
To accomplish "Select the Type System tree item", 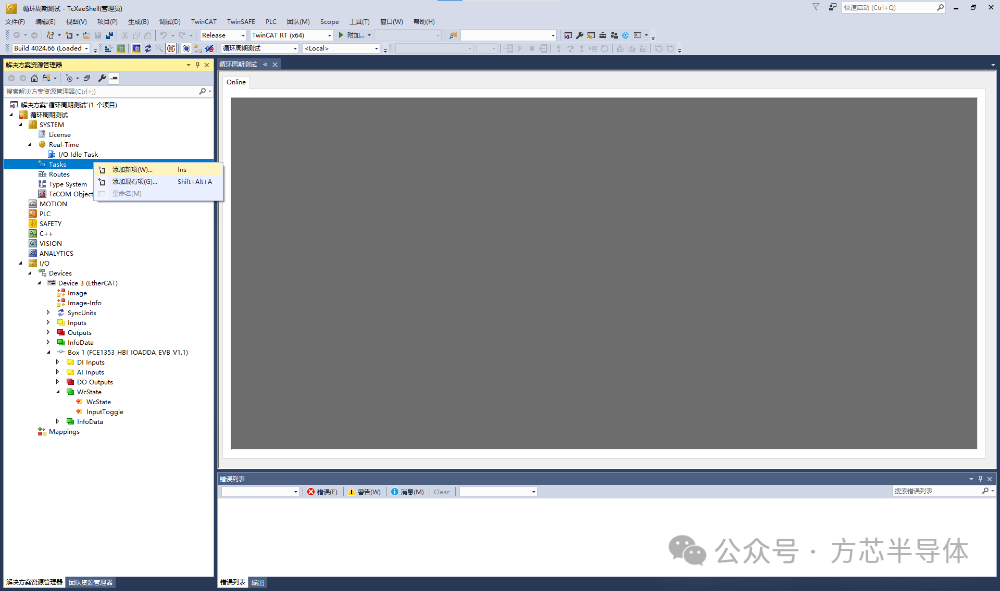I will [x=68, y=184].
